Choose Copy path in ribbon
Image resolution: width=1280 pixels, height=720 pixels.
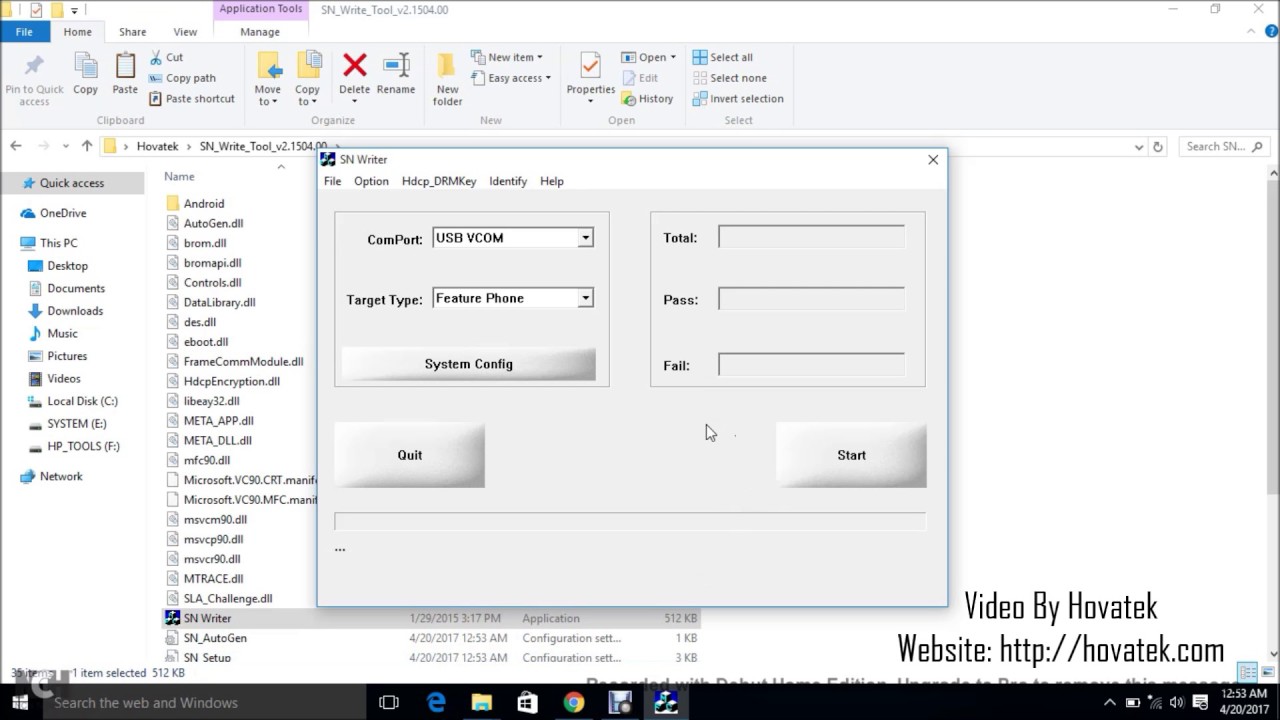[182, 78]
